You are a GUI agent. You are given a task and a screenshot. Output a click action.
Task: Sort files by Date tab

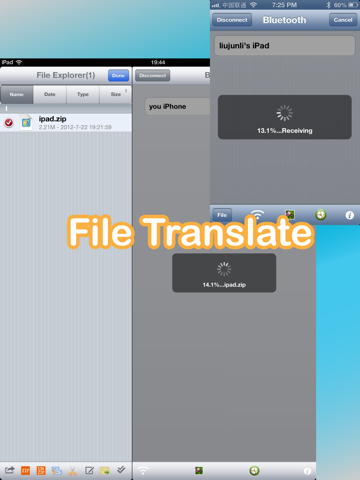50,94
